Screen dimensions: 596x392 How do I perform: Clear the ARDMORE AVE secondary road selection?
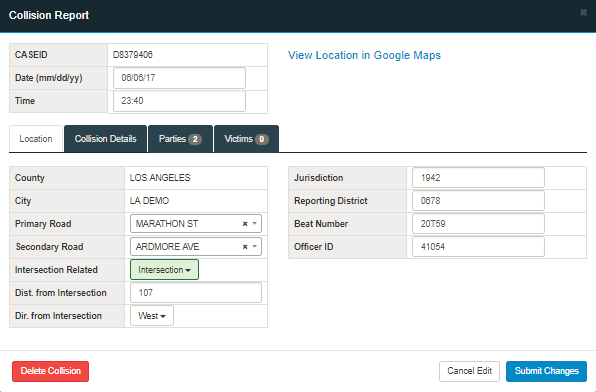(245, 247)
